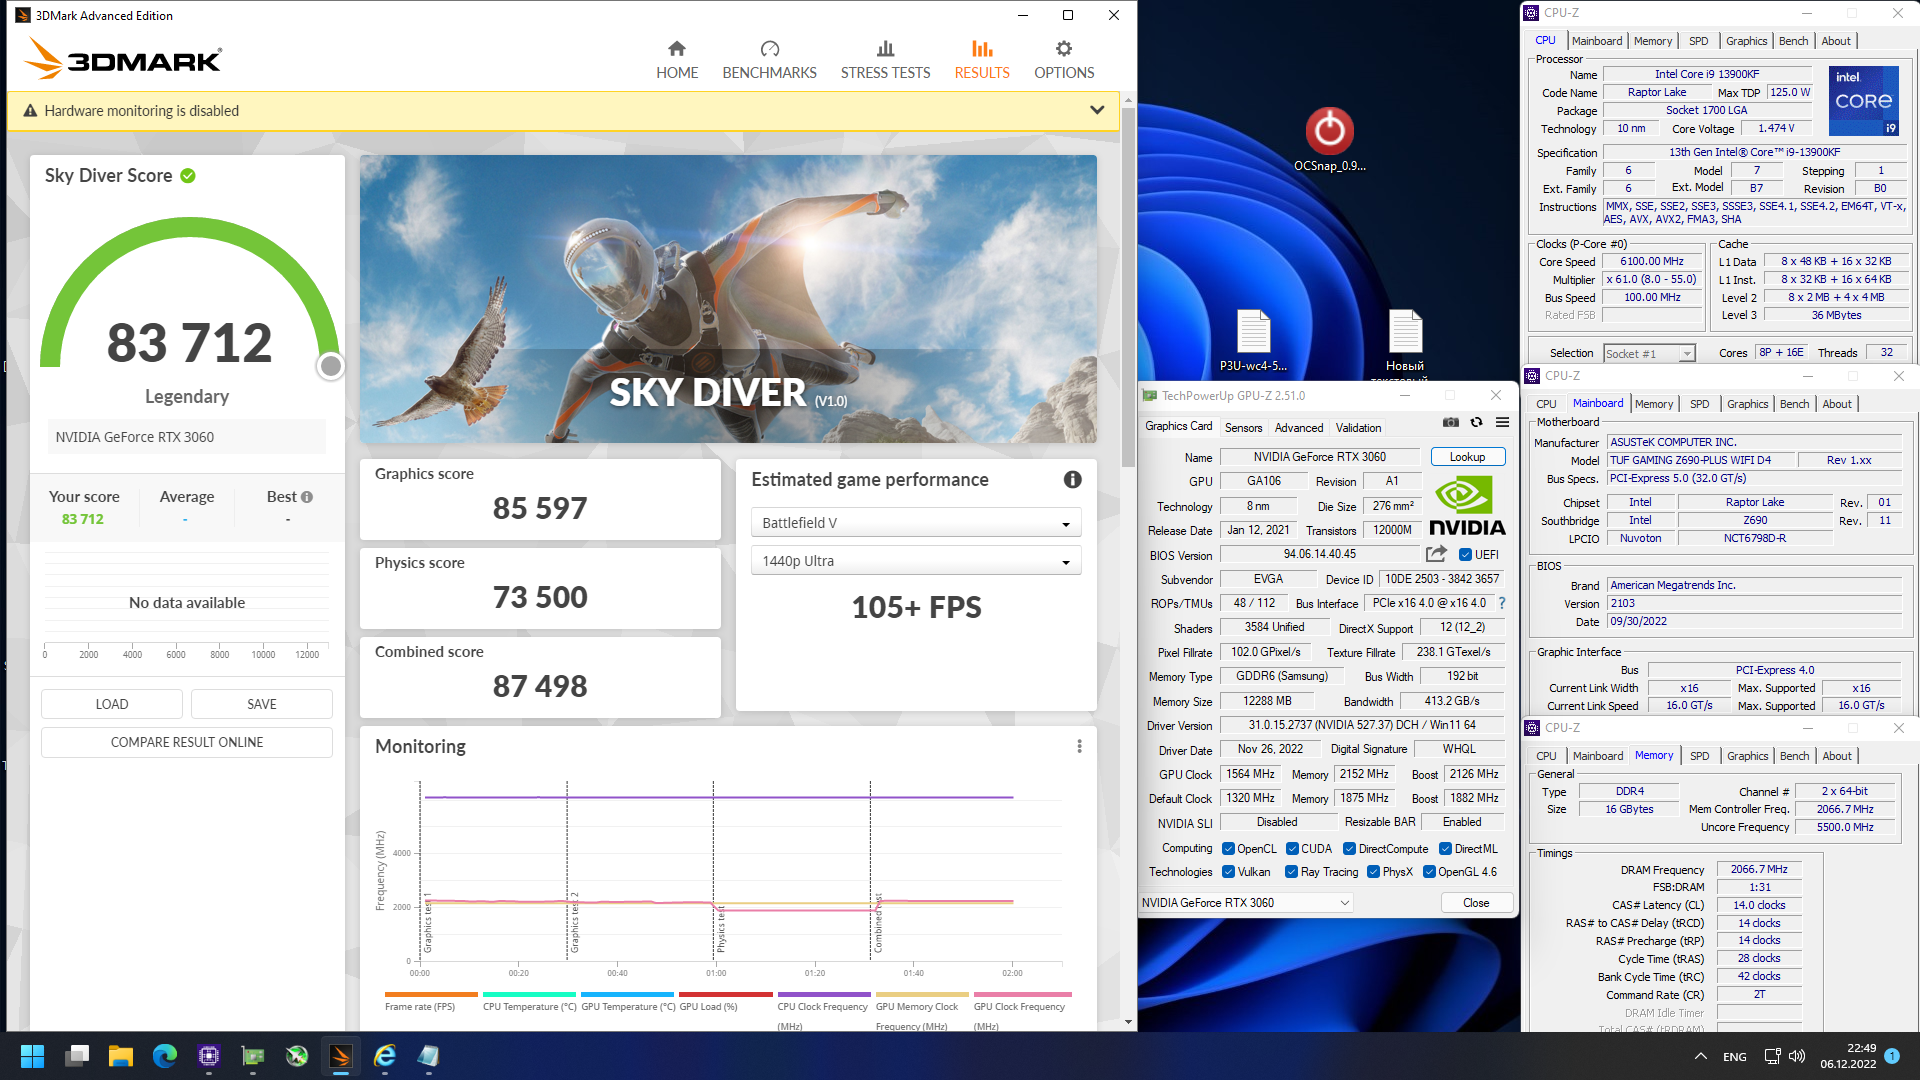Click the bus interface question mark in GPU-Z
The width and height of the screenshot is (1920, 1080).
(1501, 603)
